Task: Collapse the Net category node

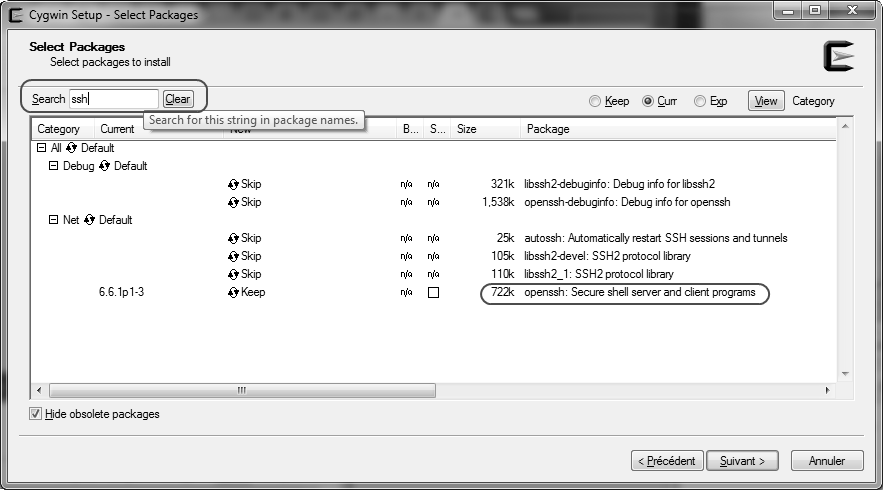Action: pos(54,220)
